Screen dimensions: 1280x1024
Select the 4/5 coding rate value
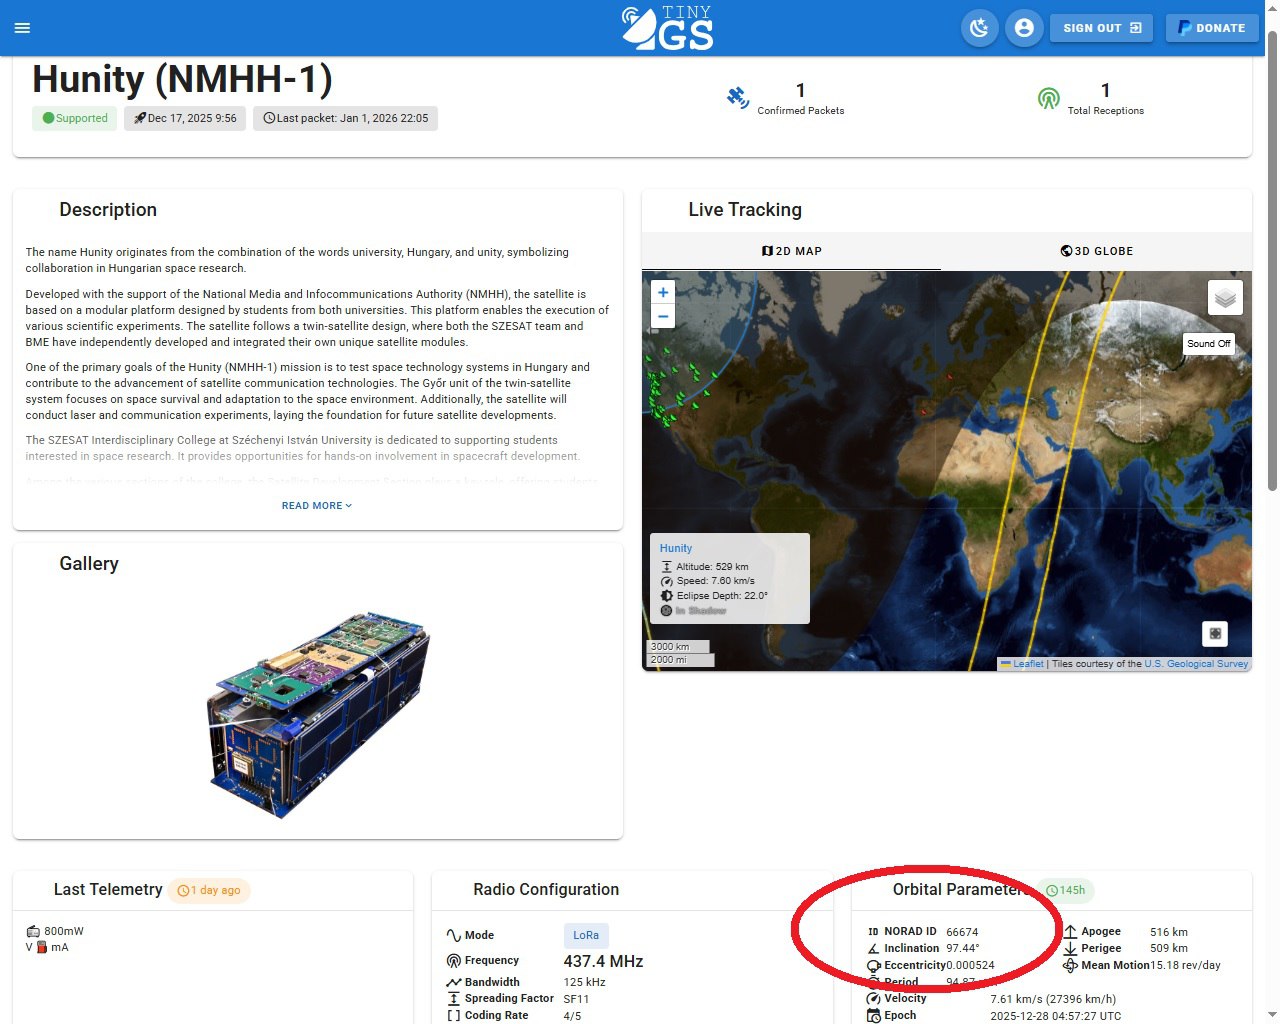click(x=572, y=1016)
